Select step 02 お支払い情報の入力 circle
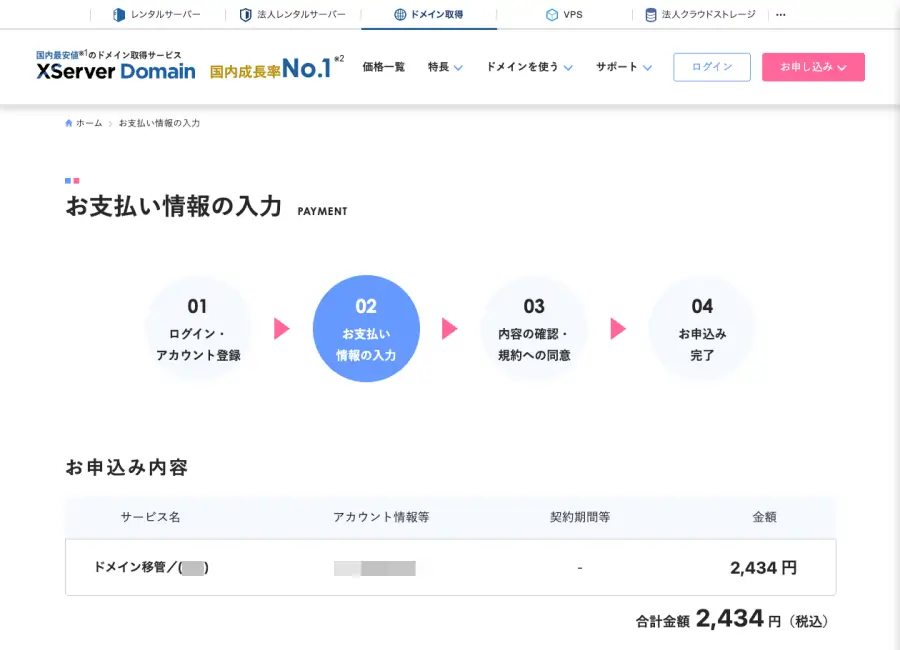 (367, 327)
